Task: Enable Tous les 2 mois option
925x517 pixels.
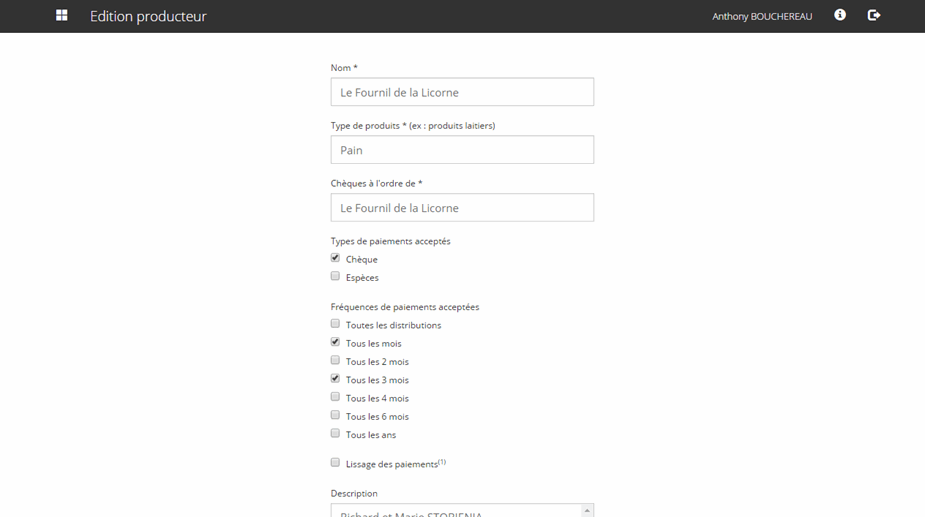Action: [336, 360]
